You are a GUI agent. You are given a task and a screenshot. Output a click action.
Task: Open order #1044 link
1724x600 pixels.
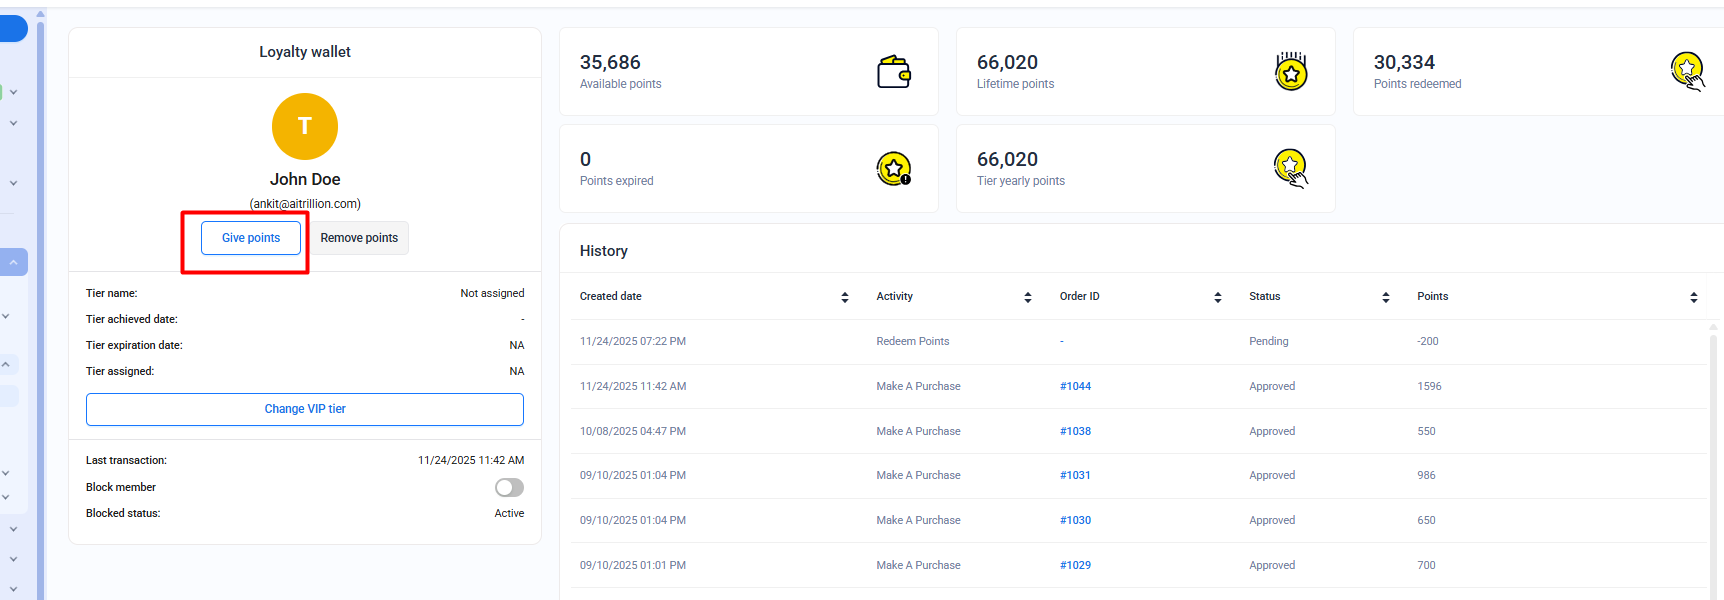click(1075, 386)
